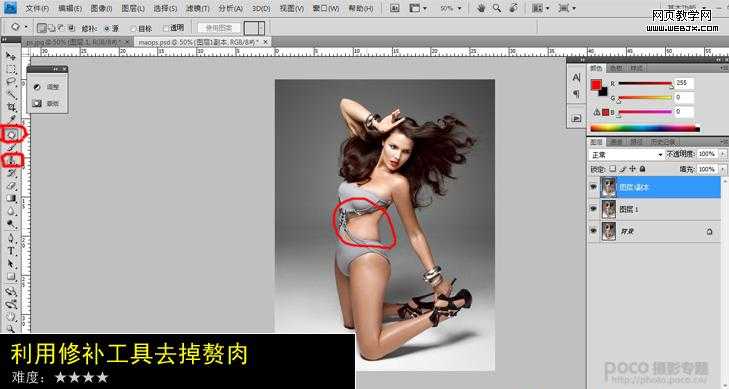Open the blend mode 正常 dropdown
This screenshot has height=389, width=729.
tap(626, 155)
